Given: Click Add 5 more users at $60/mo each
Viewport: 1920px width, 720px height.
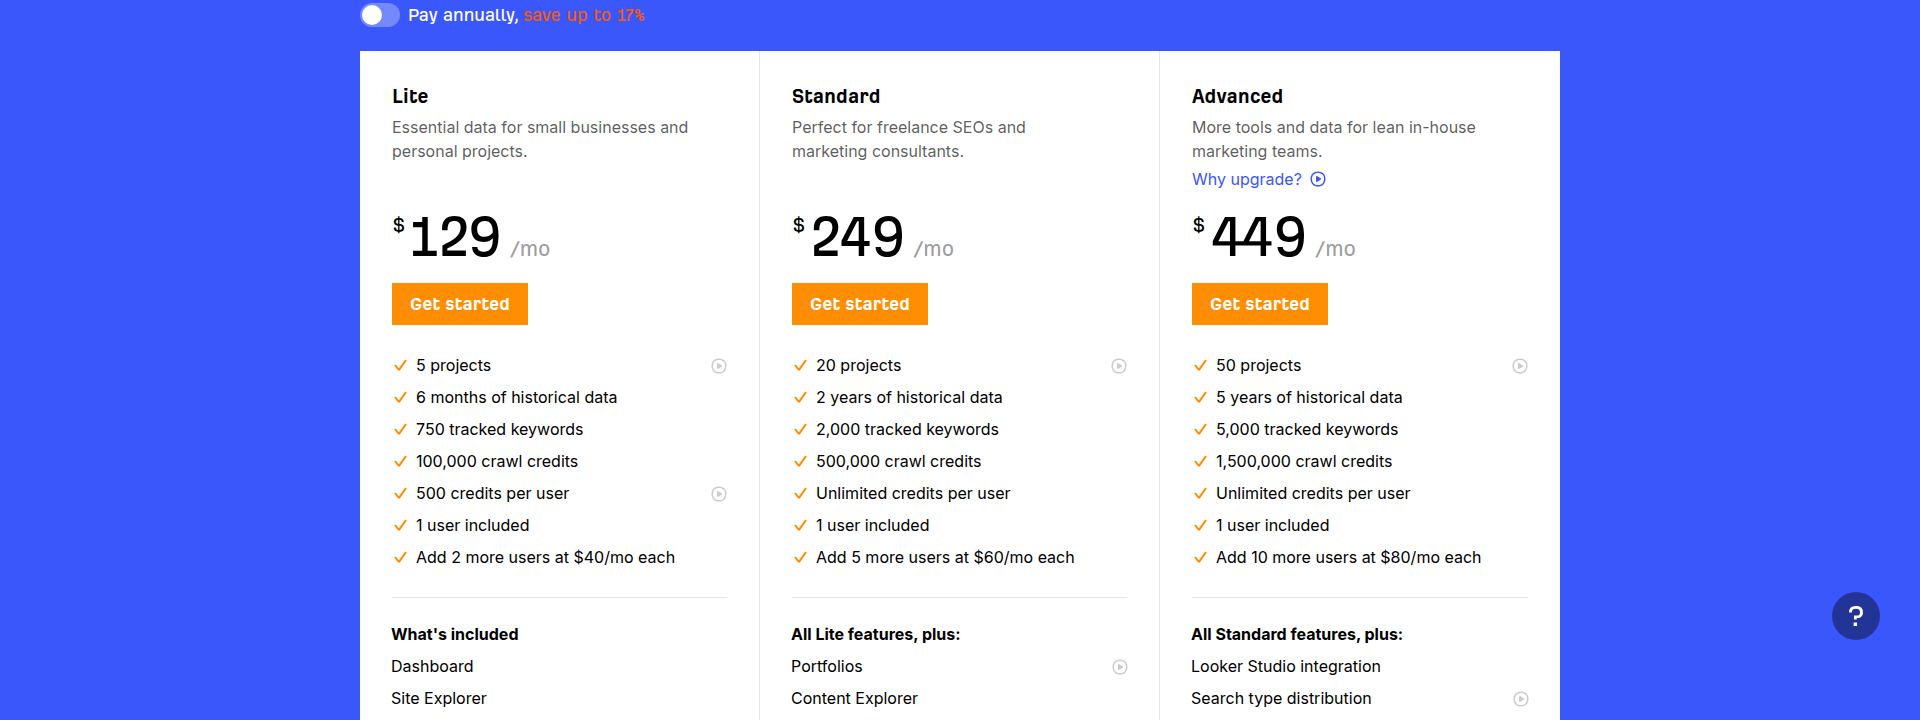Looking at the screenshot, I should click(945, 557).
